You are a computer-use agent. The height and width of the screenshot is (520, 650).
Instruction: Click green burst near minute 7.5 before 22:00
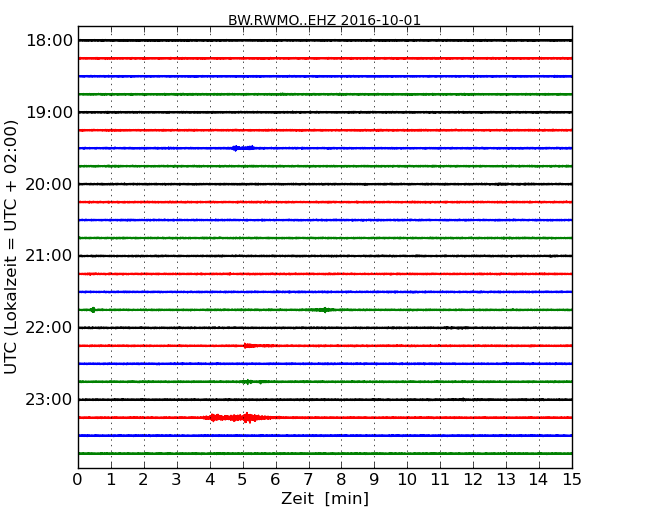tap(324, 310)
